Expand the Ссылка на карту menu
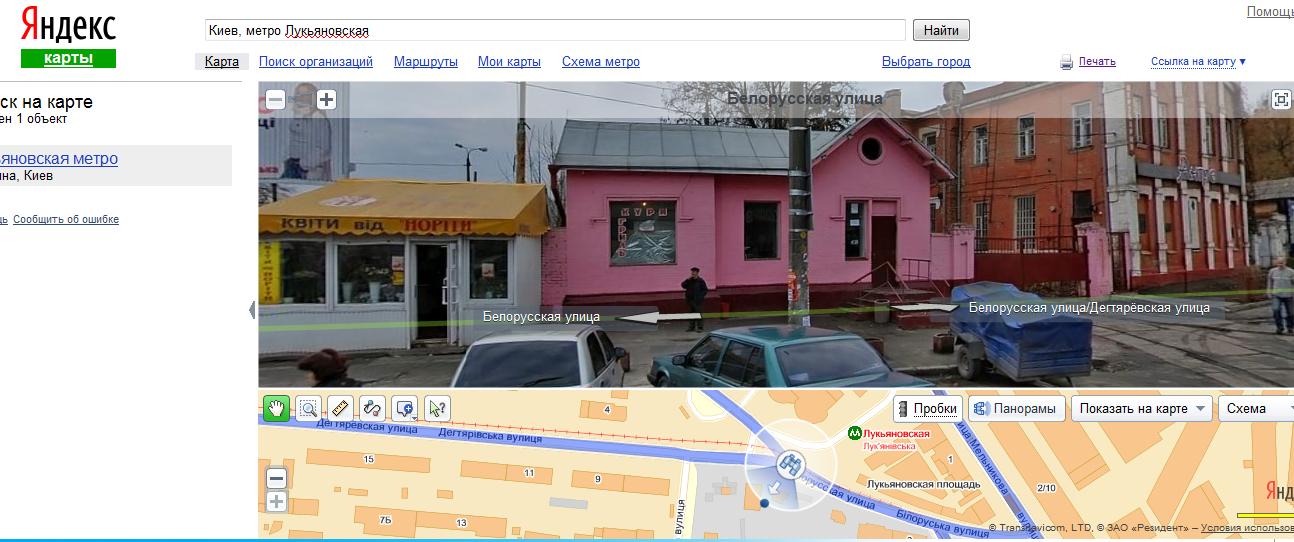This screenshot has width=1294, height=542. tap(1198, 62)
